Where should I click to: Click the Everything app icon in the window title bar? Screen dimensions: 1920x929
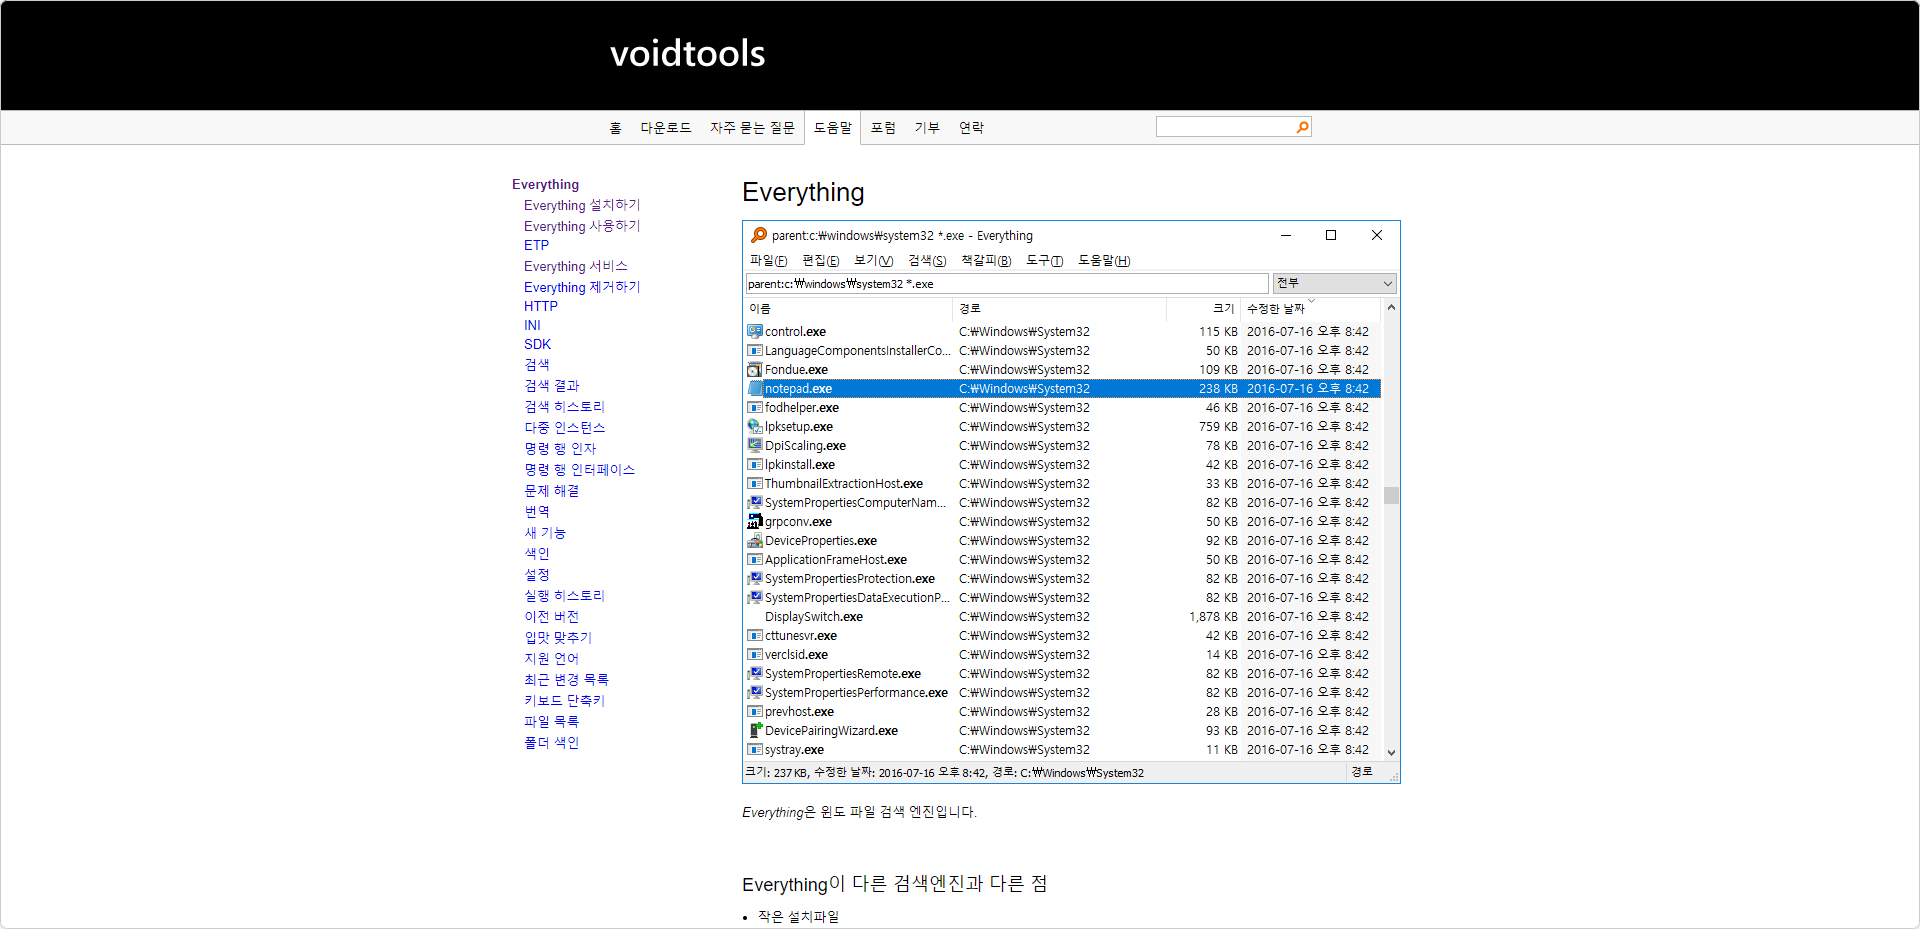point(759,235)
